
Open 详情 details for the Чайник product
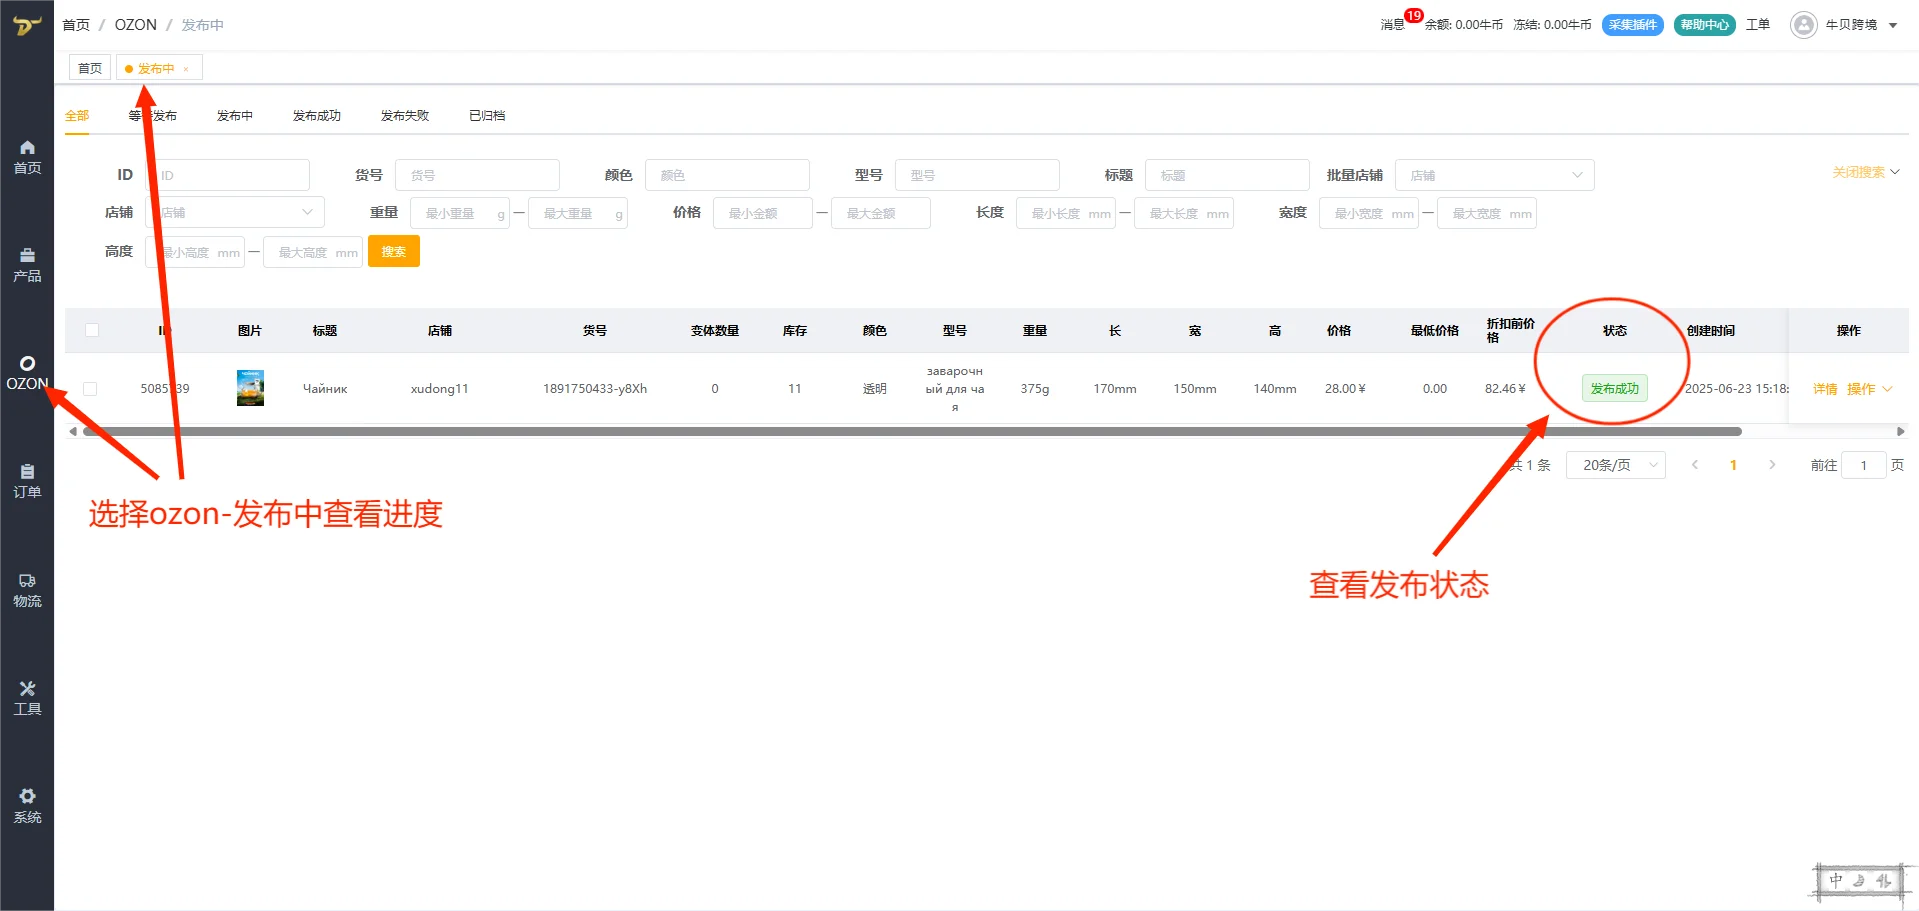[x=1823, y=389]
